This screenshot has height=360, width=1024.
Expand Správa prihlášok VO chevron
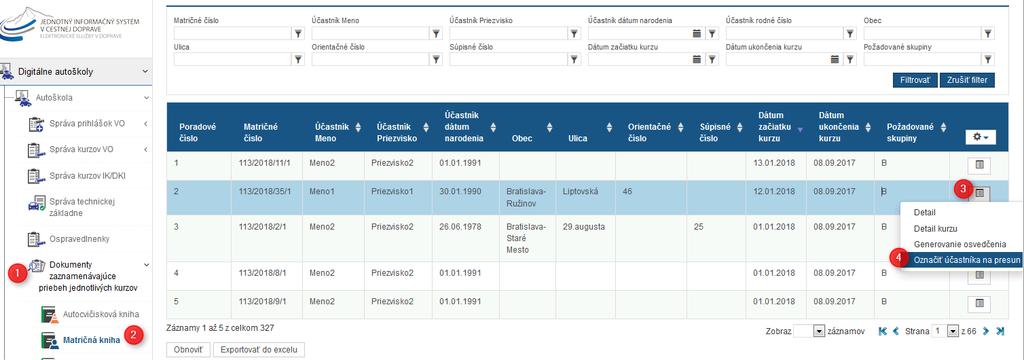[x=146, y=123]
